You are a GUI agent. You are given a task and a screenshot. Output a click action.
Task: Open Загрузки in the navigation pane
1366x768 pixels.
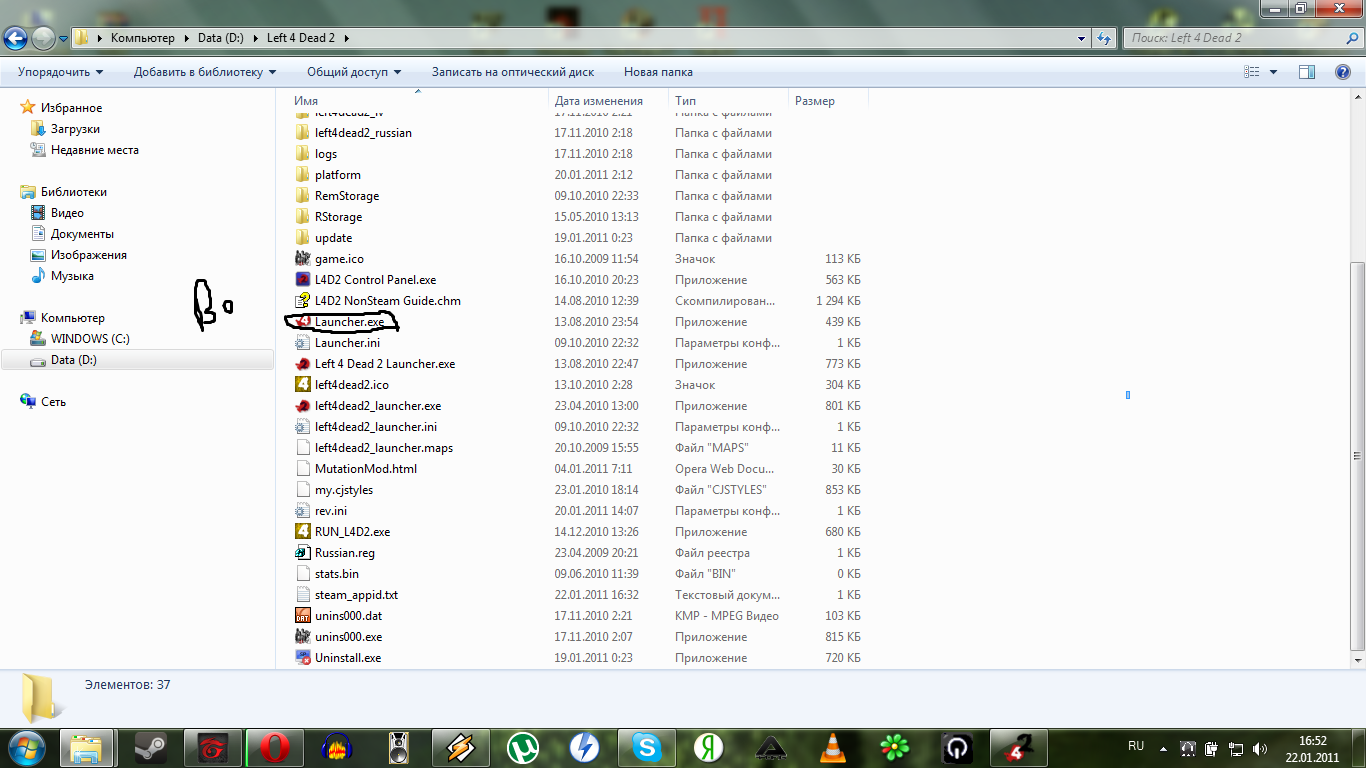coord(75,129)
